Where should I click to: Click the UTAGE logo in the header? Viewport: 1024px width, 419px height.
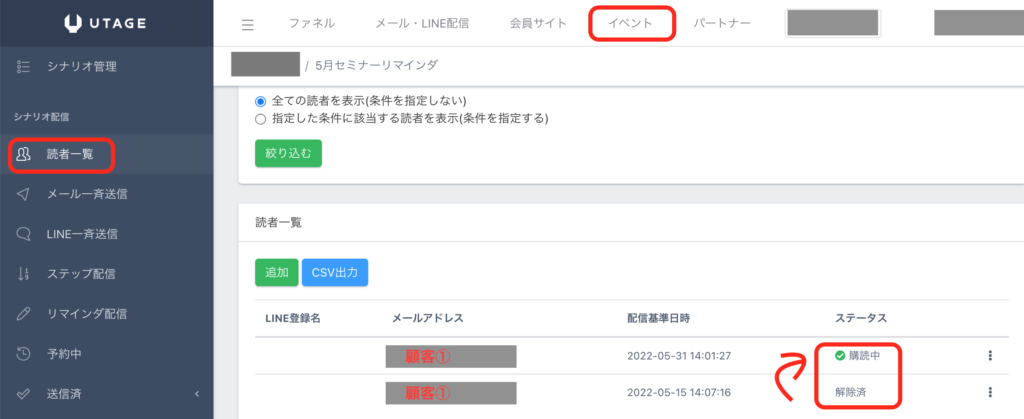point(106,23)
